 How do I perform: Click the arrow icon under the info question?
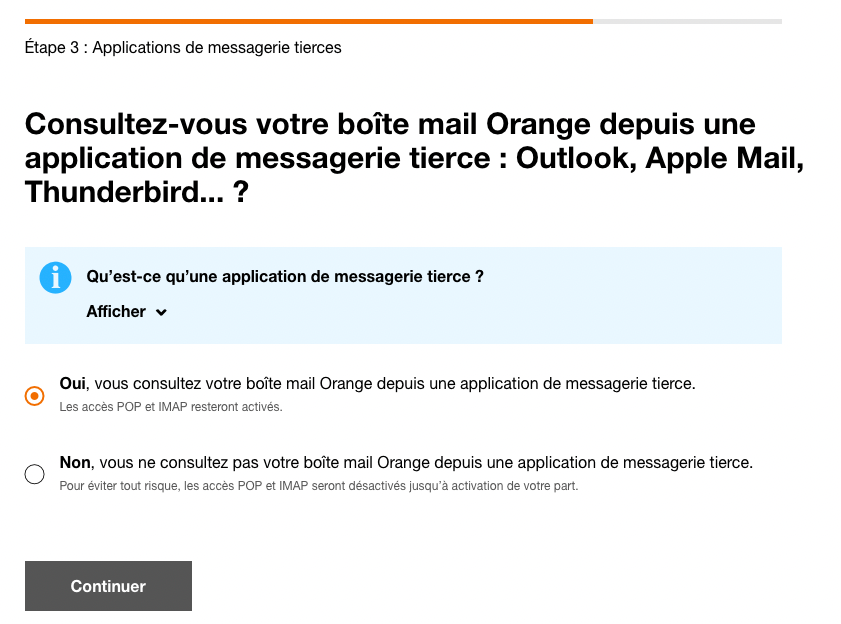[x=161, y=311]
